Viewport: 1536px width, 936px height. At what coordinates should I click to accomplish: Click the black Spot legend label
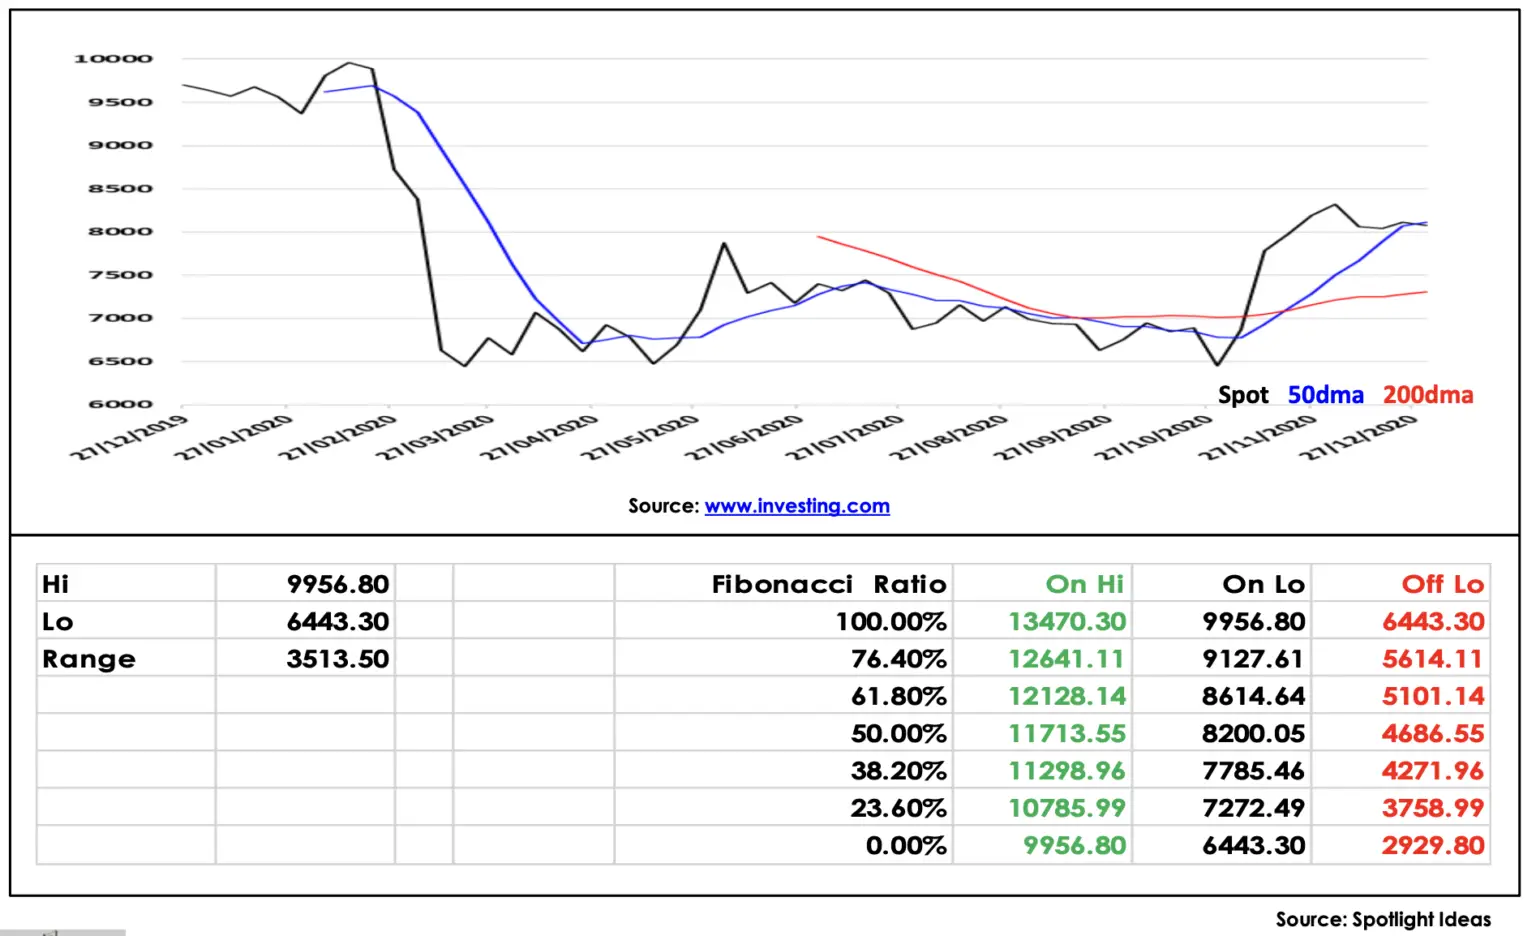click(1243, 395)
